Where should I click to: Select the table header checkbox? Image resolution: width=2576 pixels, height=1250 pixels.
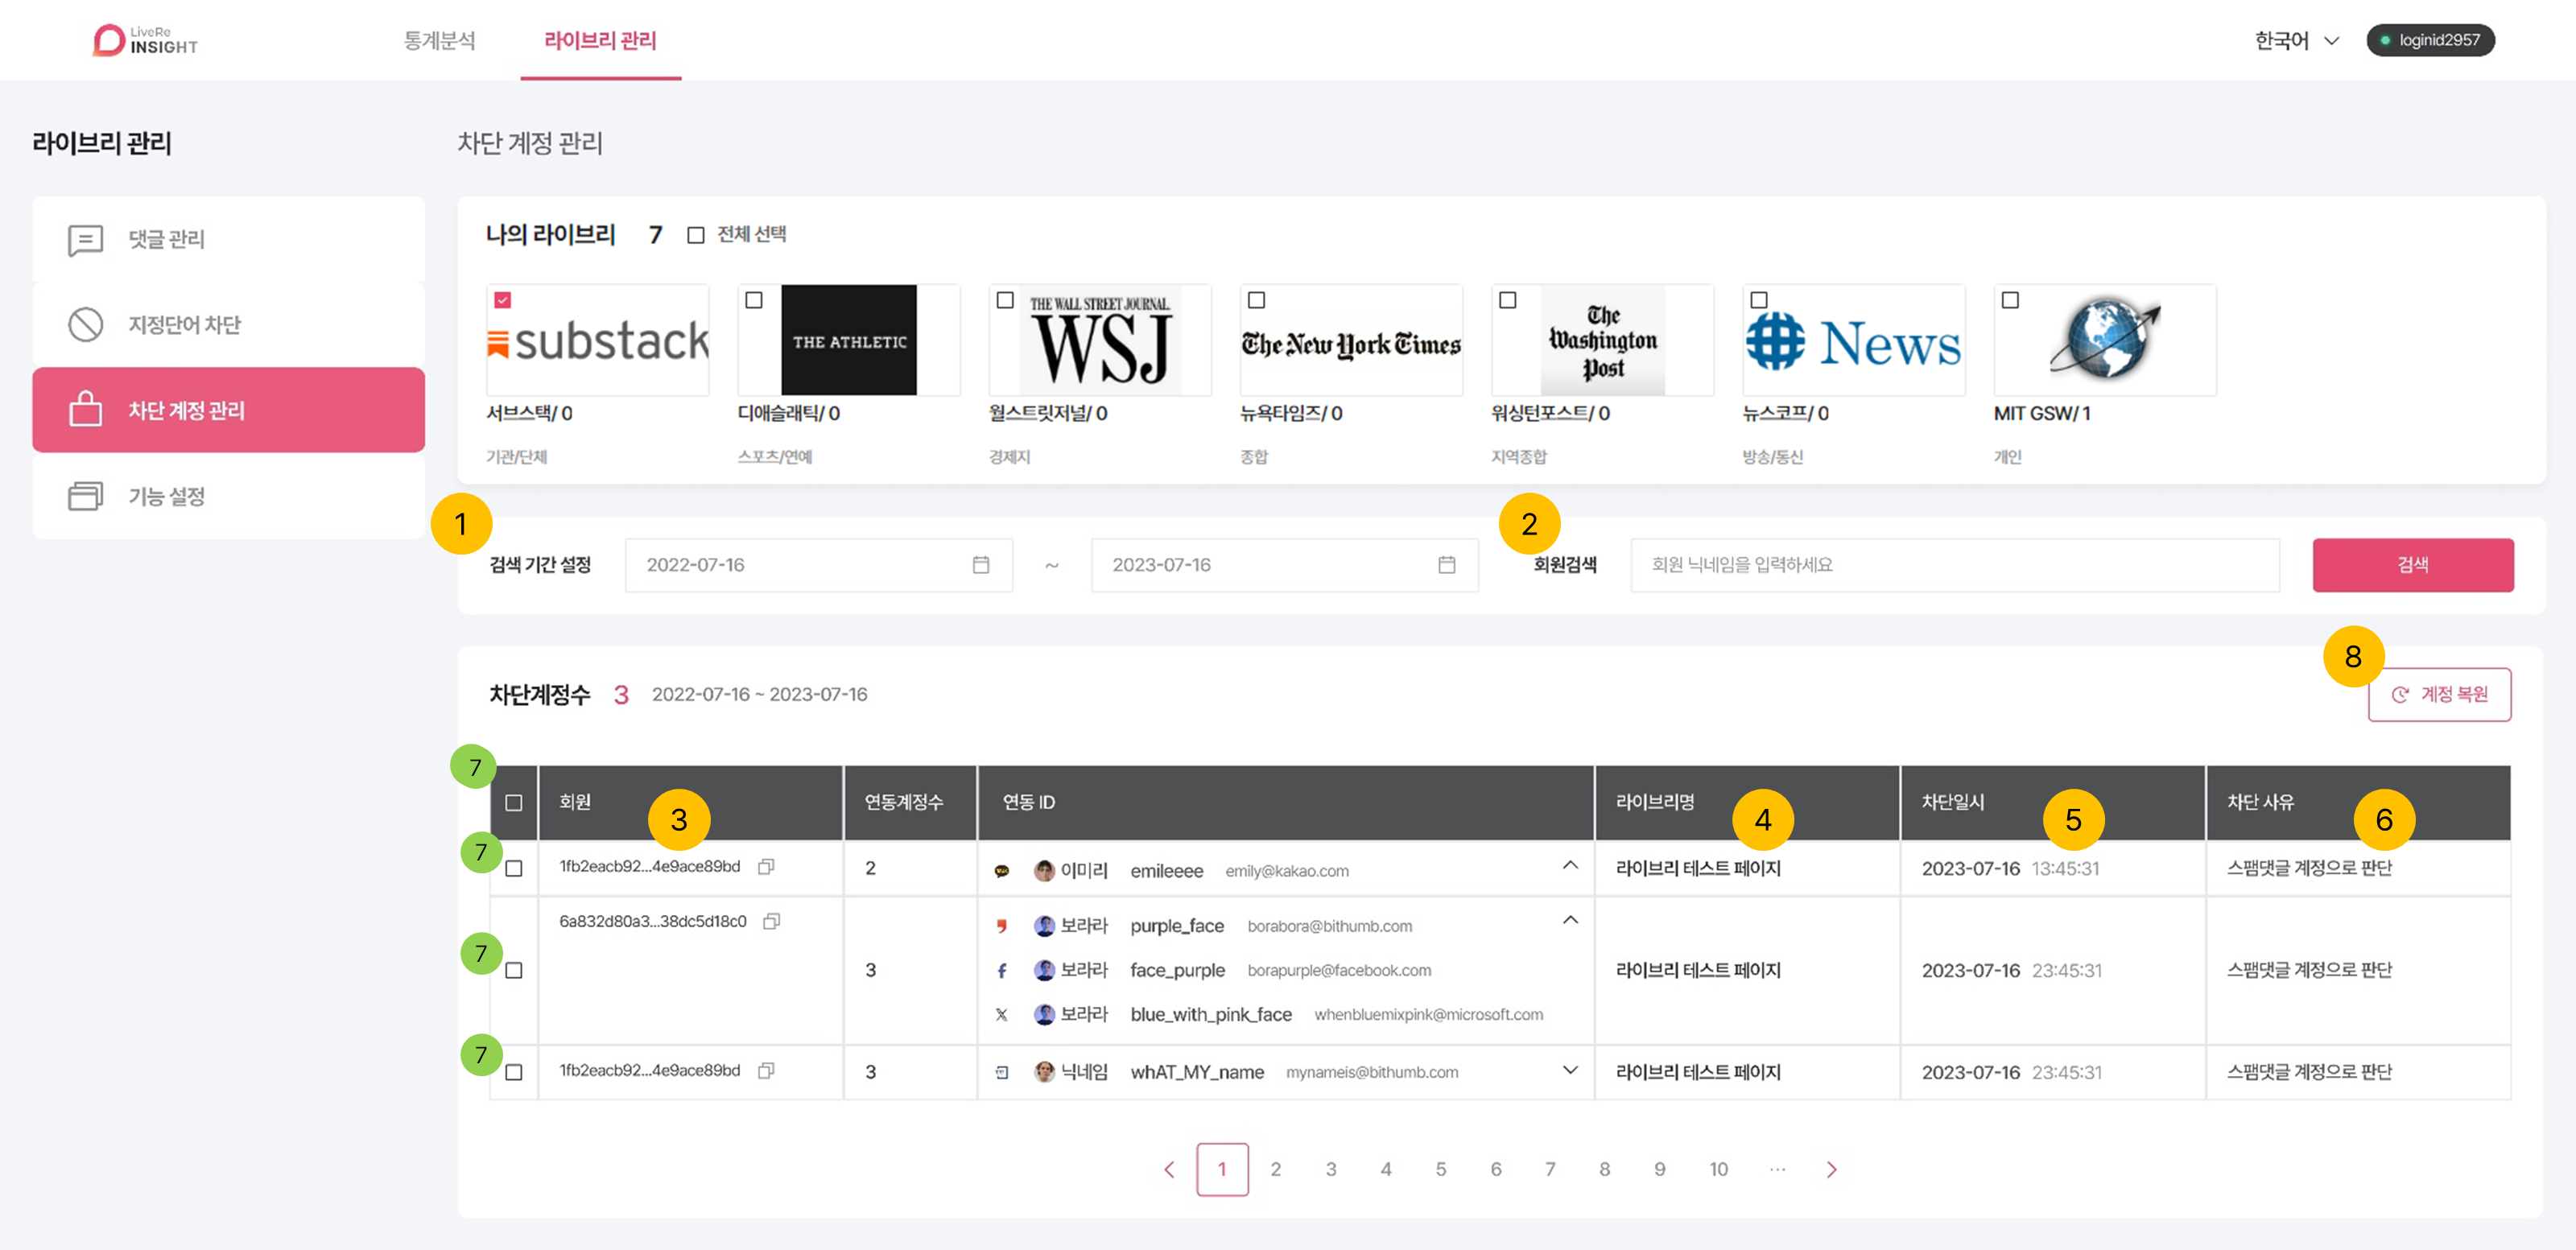(514, 803)
